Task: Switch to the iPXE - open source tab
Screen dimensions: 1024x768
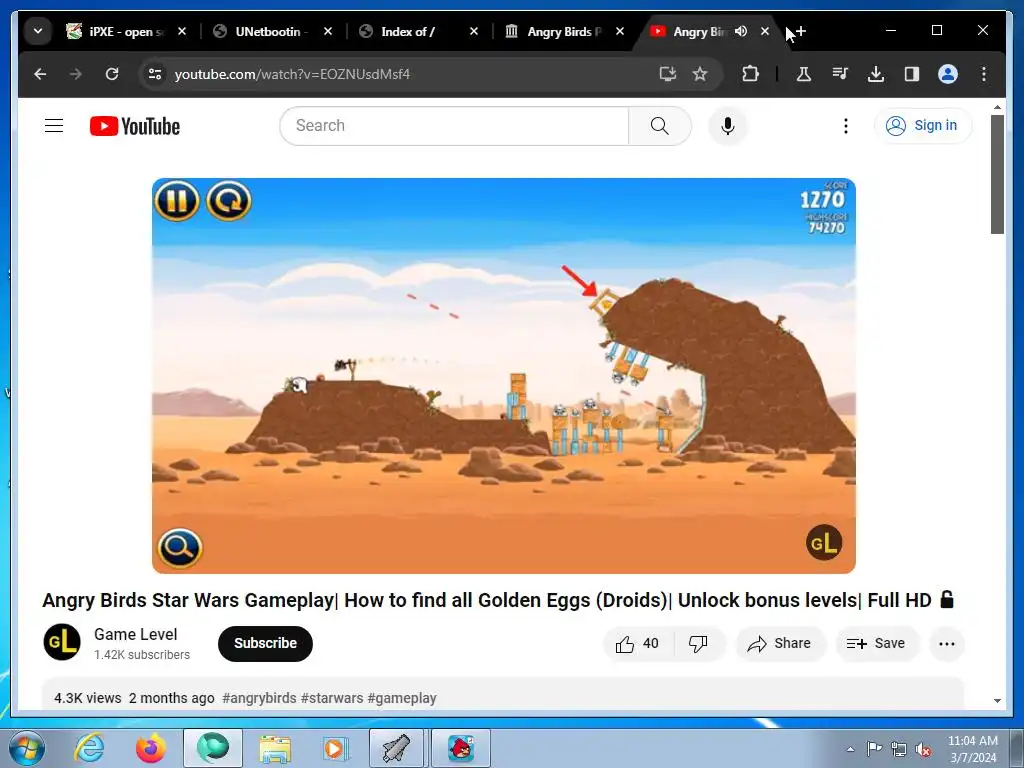Action: [x=125, y=31]
